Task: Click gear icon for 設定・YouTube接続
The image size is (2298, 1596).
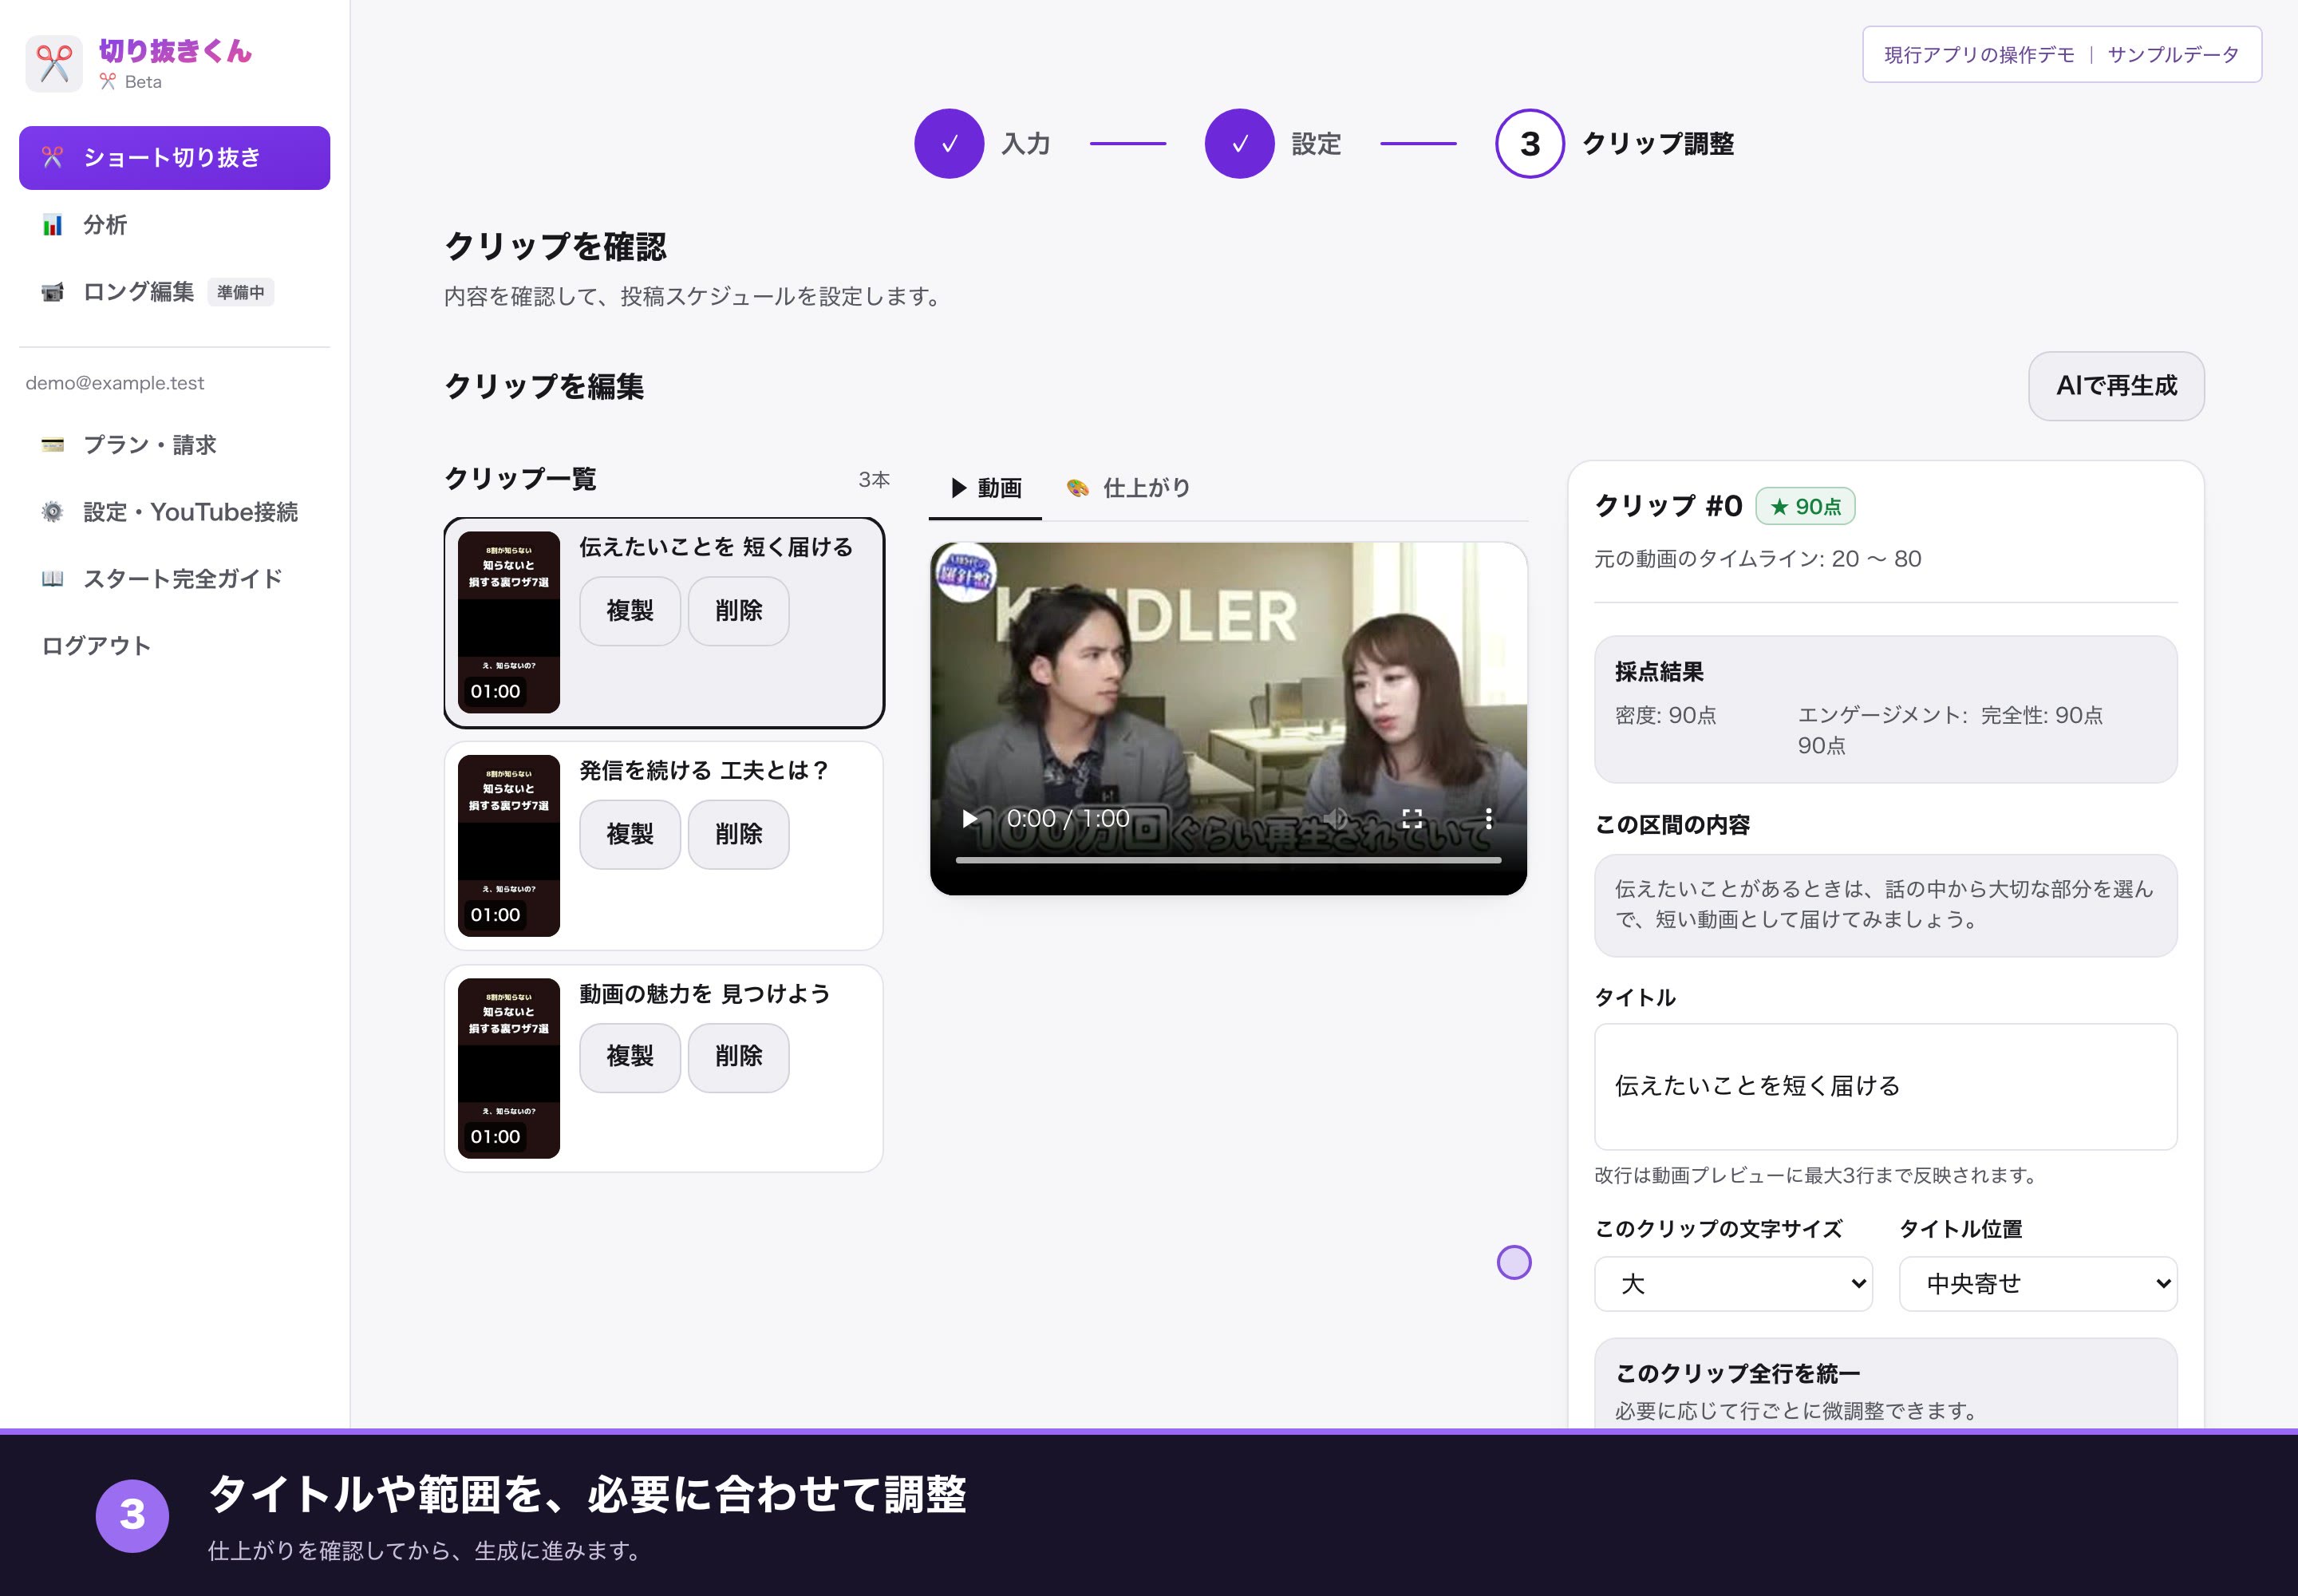Action: point(52,512)
